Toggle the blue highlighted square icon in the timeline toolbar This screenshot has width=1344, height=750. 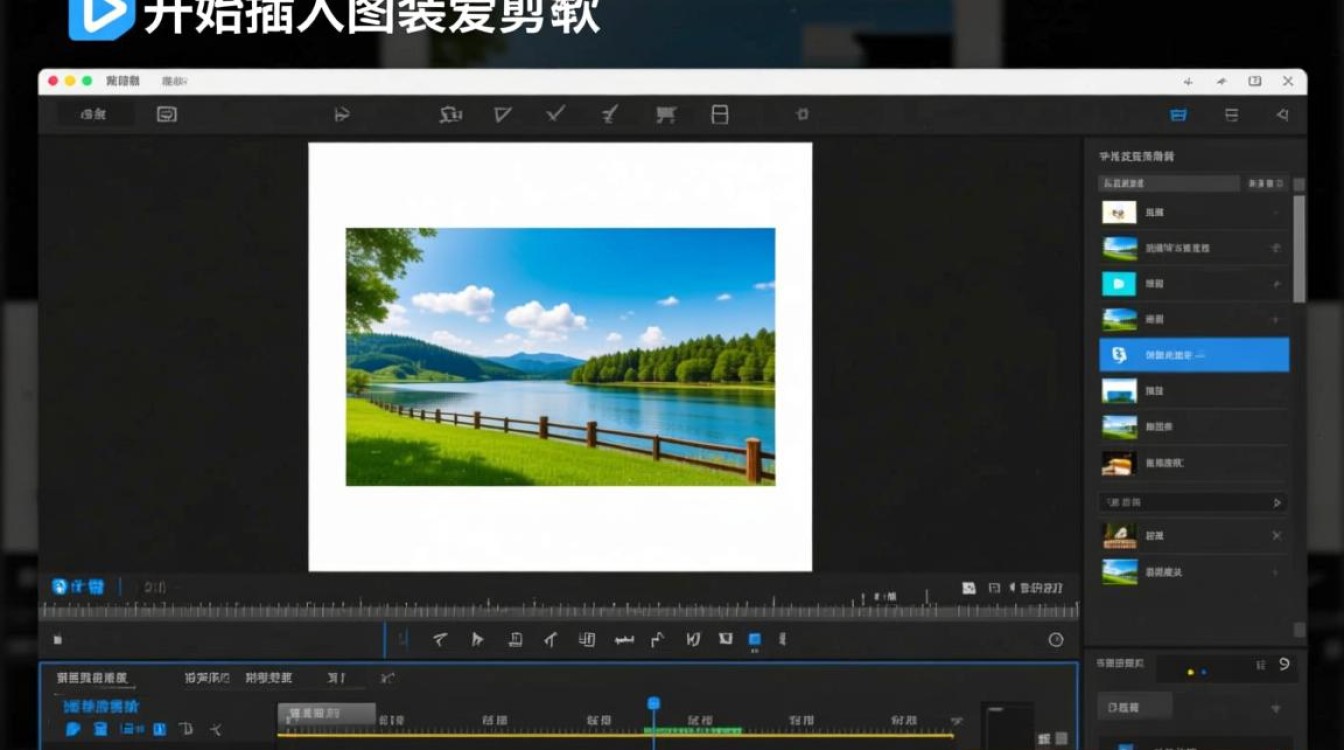pos(753,640)
